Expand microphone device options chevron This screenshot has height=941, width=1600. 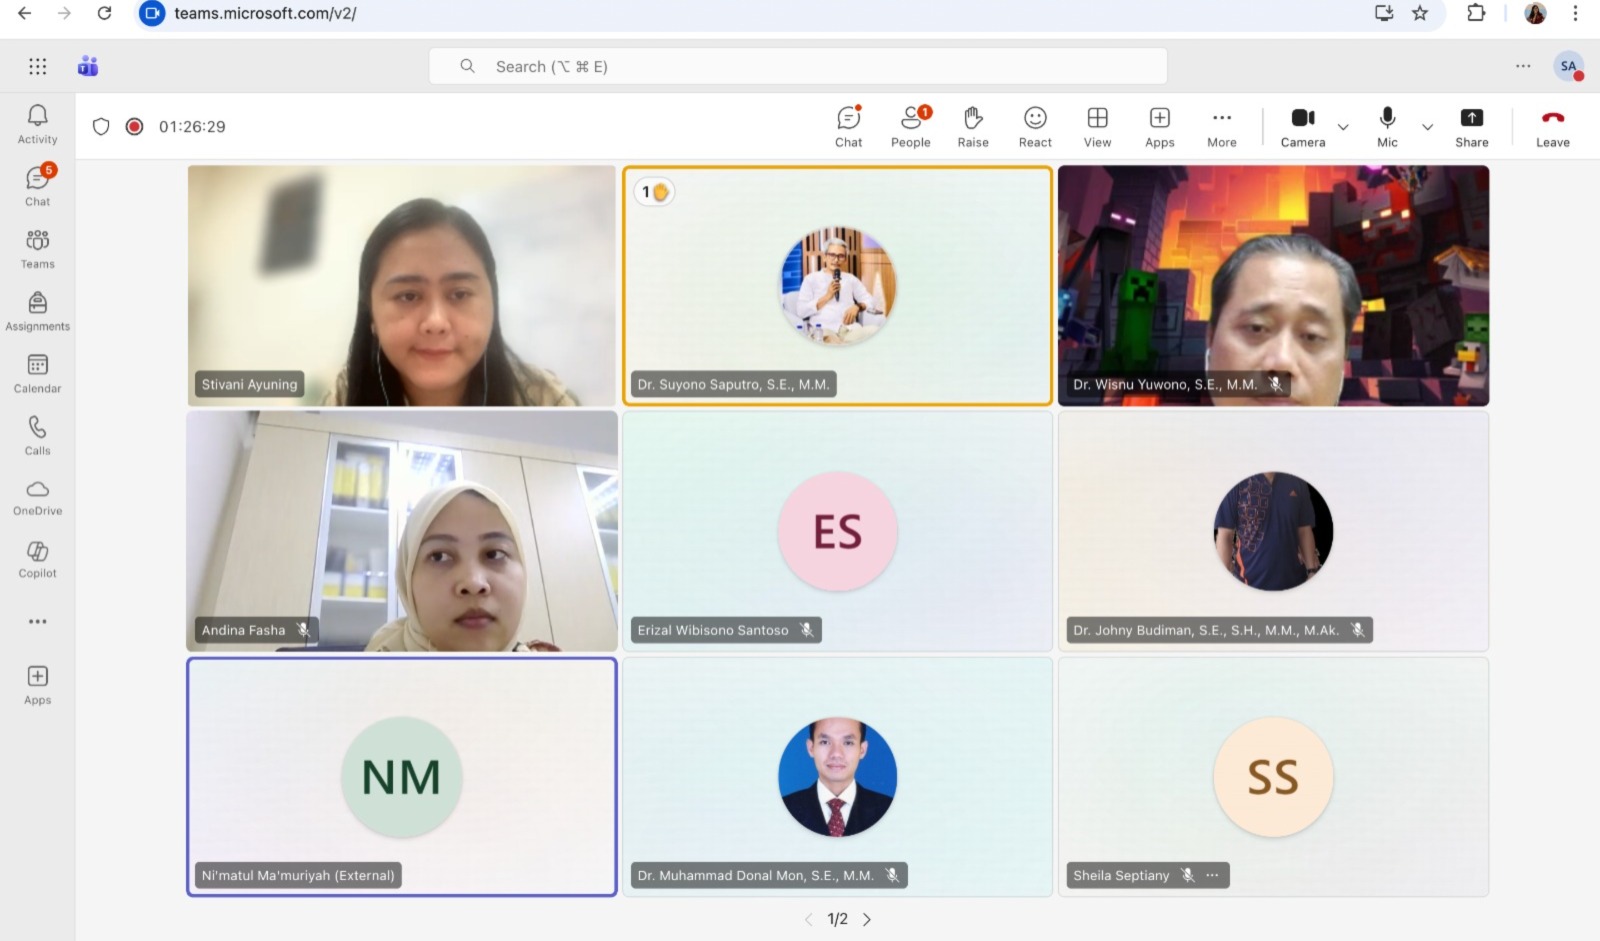point(1428,128)
